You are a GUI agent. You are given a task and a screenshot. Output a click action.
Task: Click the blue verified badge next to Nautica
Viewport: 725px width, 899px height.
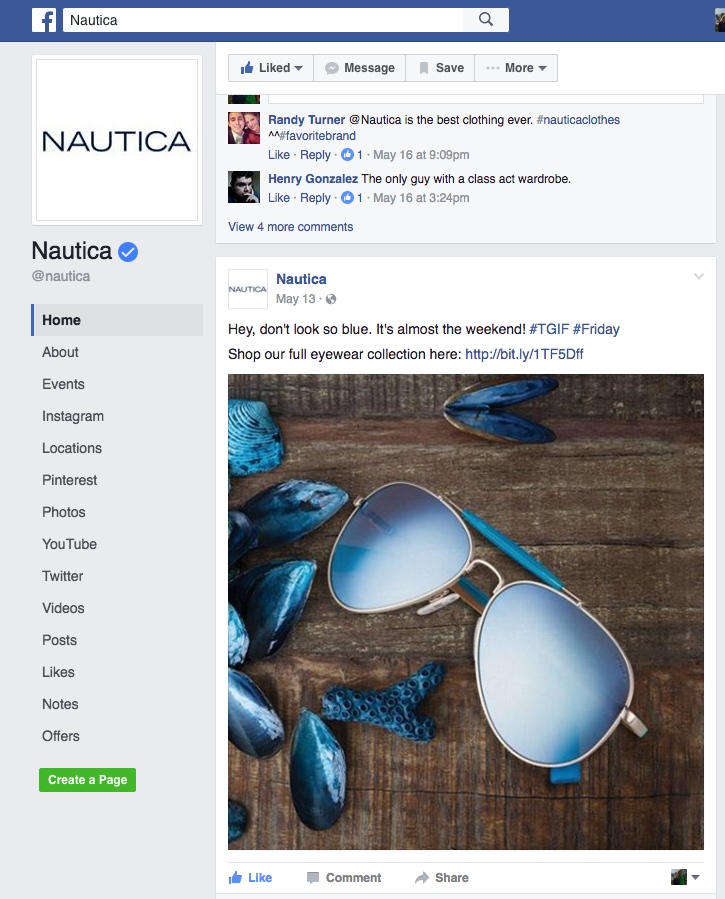[x=128, y=251]
